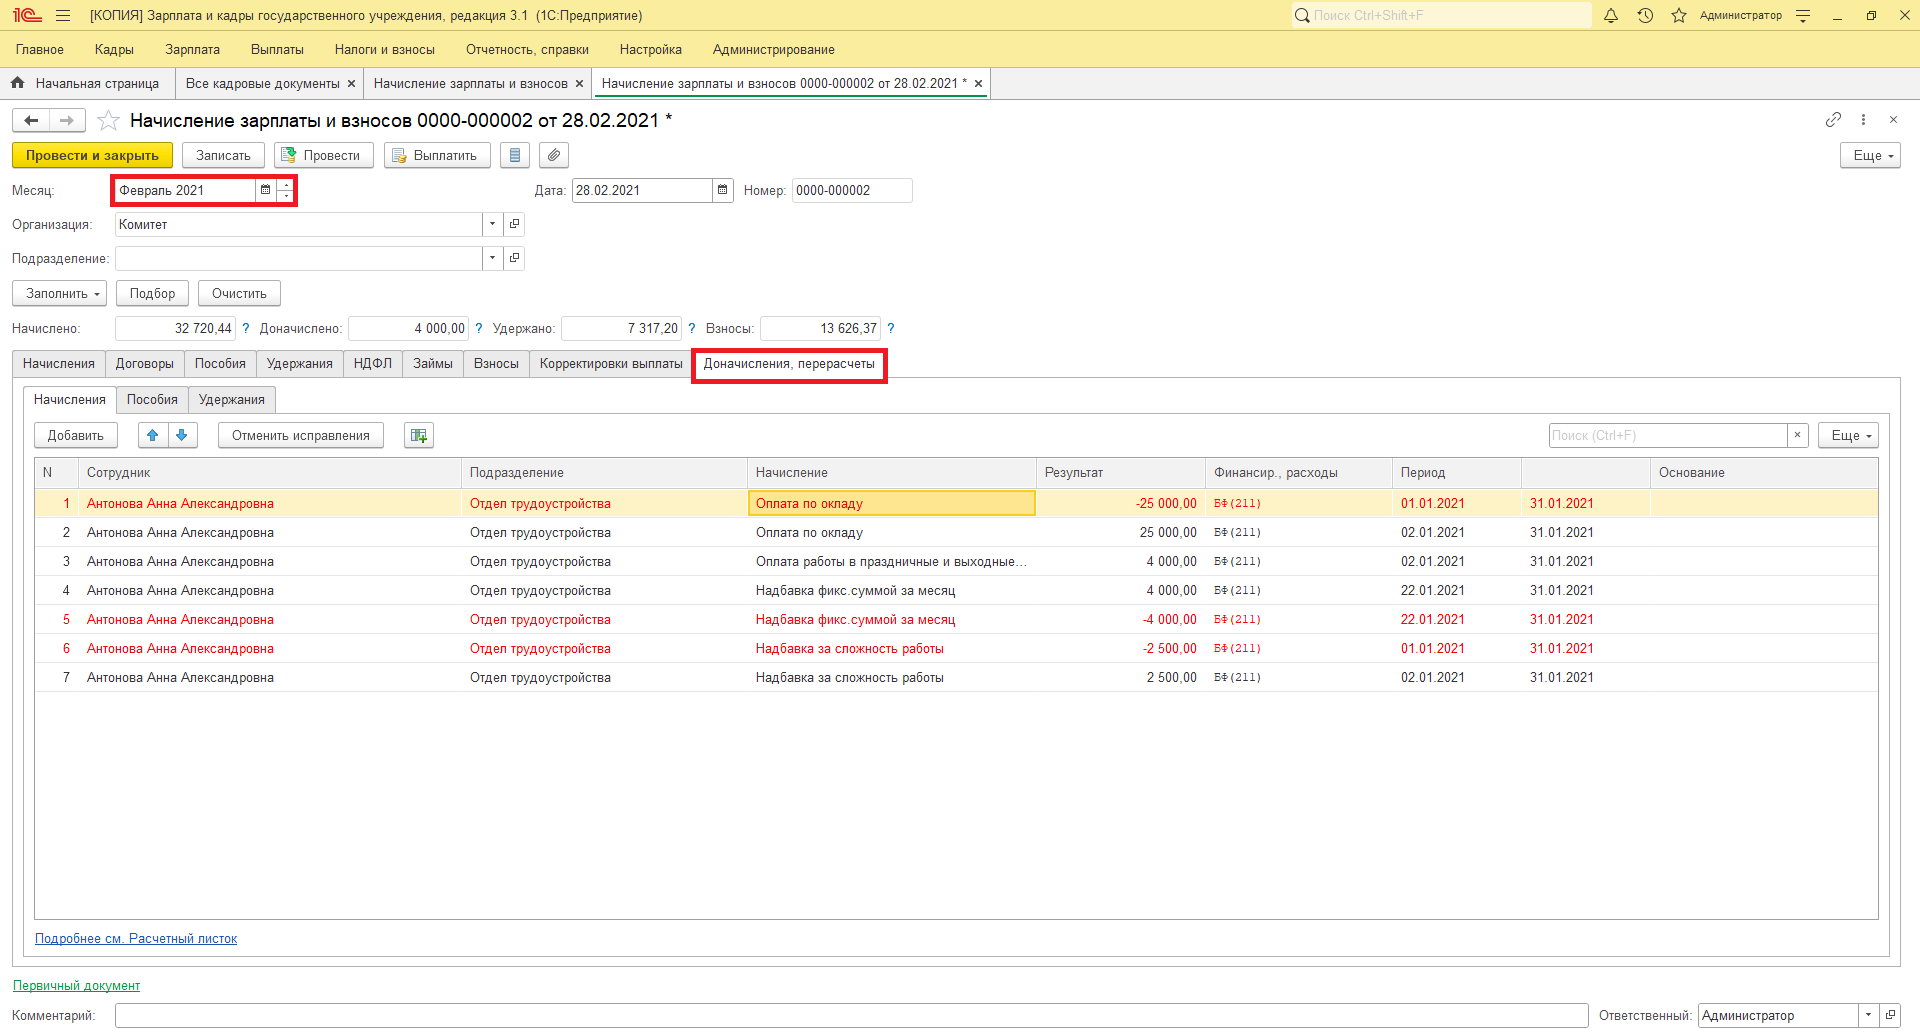This screenshot has width=1920, height=1034.
Task: Open the main hamburger menu
Action: click(63, 15)
